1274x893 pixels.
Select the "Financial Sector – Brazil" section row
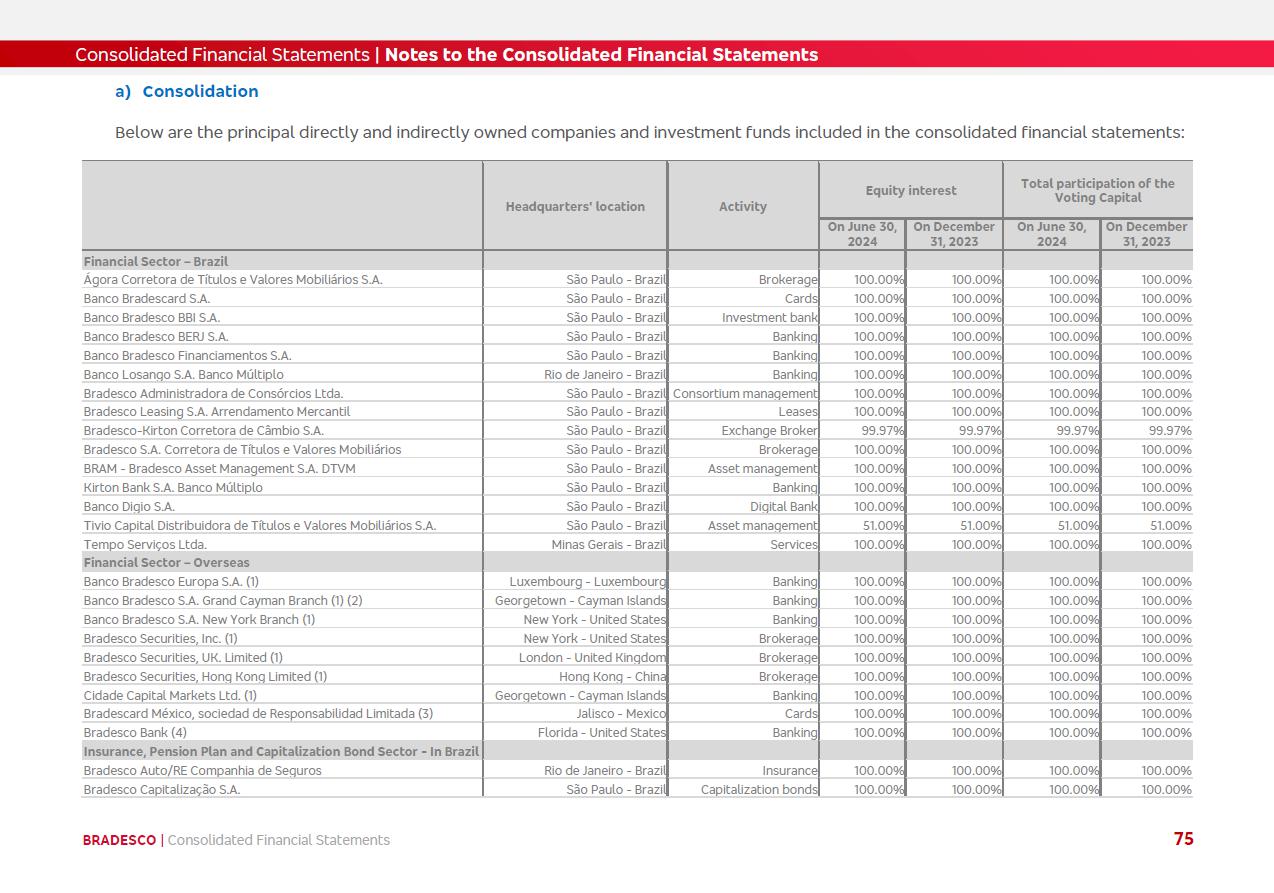pyautogui.click(x=156, y=262)
